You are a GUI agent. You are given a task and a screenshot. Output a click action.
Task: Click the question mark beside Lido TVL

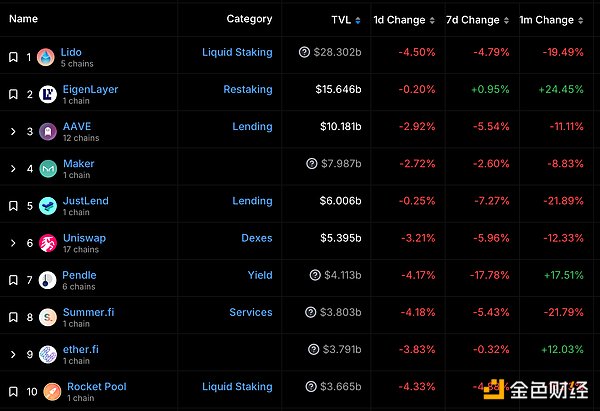point(304,52)
